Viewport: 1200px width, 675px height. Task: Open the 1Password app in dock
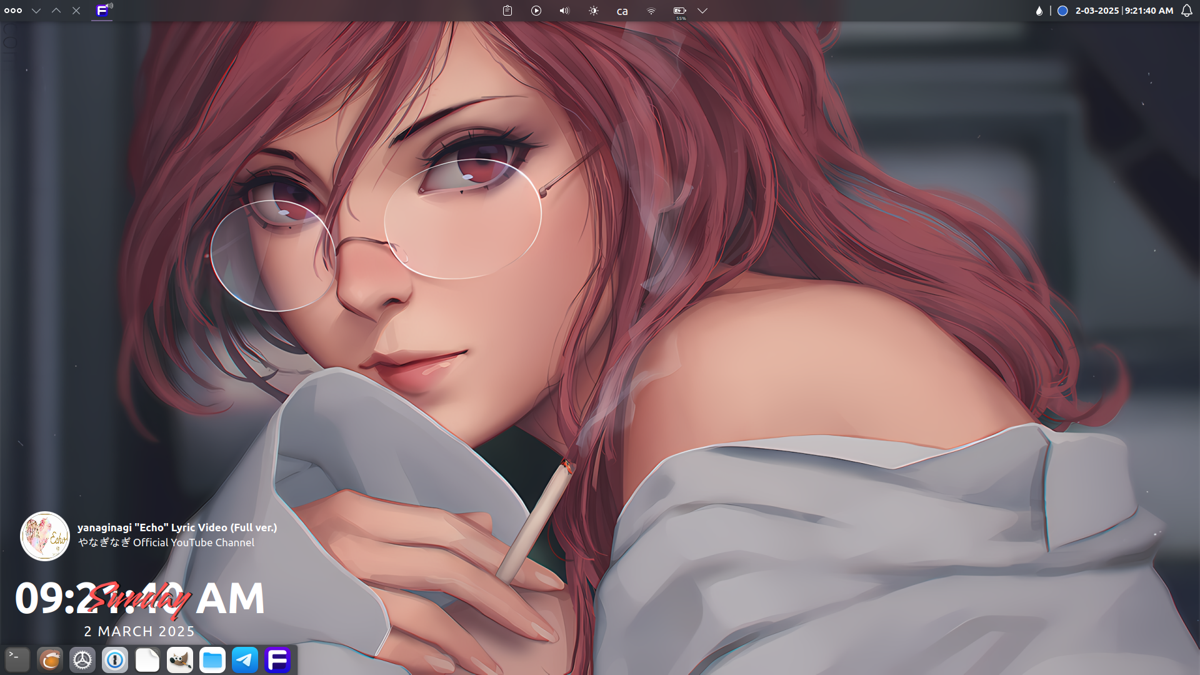pyautogui.click(x=115, y=659)
